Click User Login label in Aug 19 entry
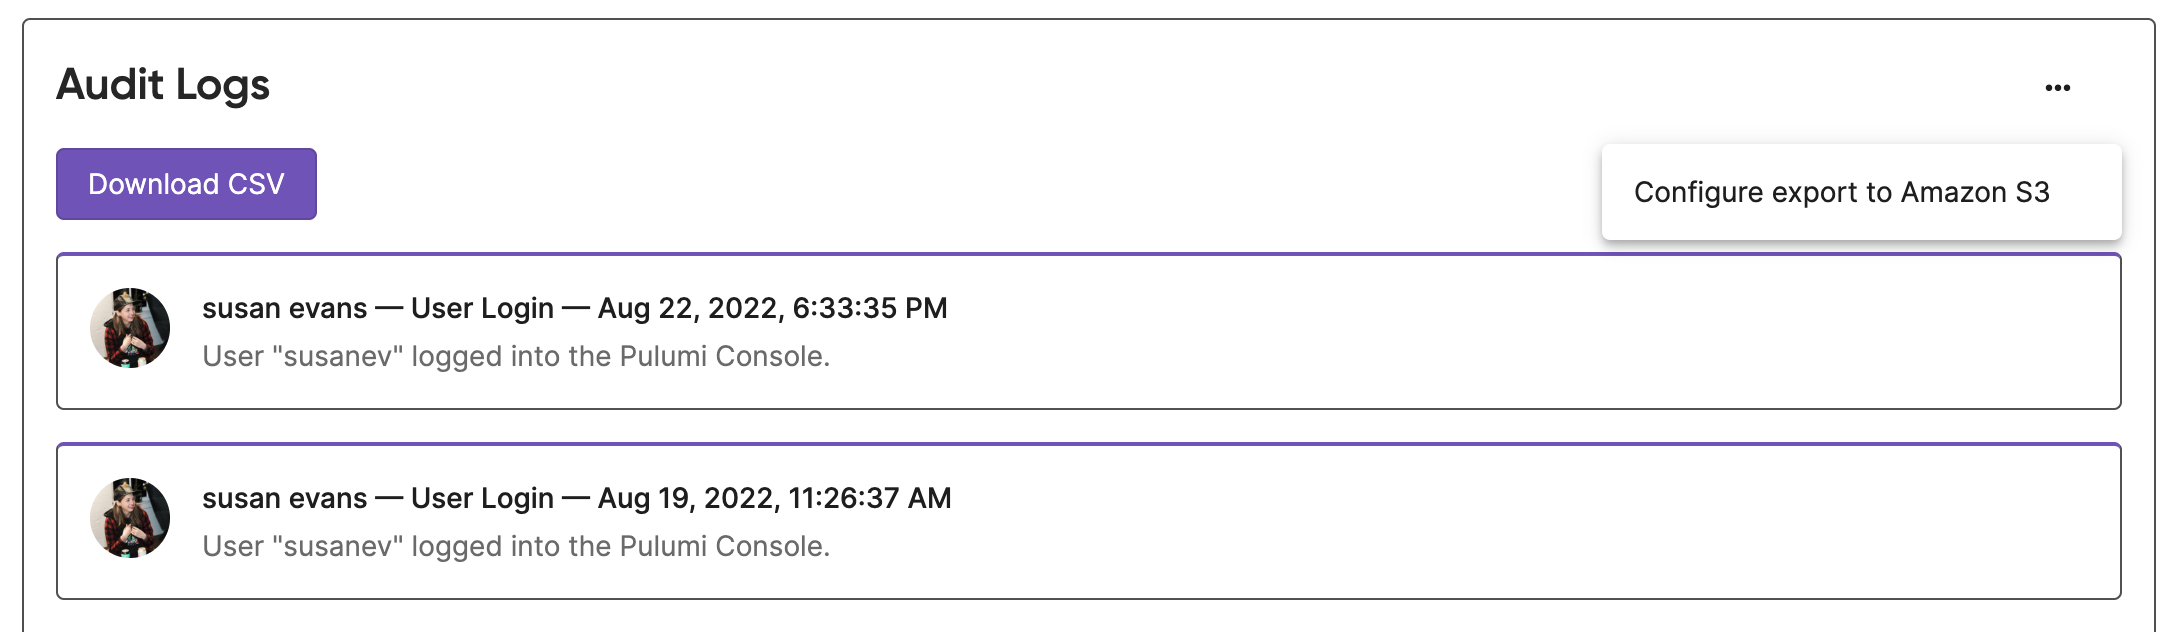This screenshot has width=2184, height=632. pos(482,498)
